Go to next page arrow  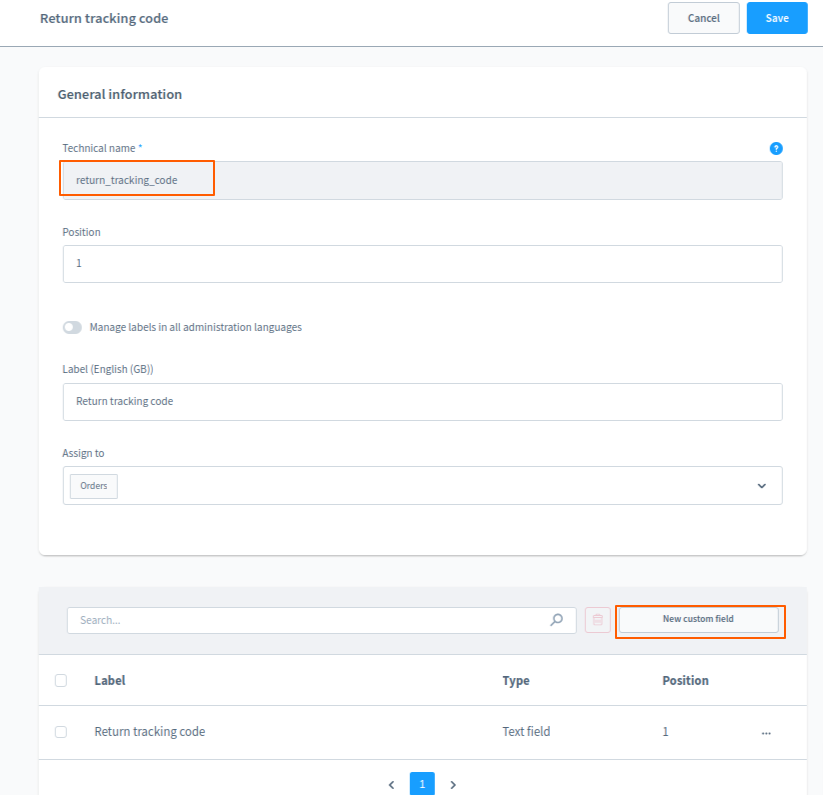click(453, 784)
